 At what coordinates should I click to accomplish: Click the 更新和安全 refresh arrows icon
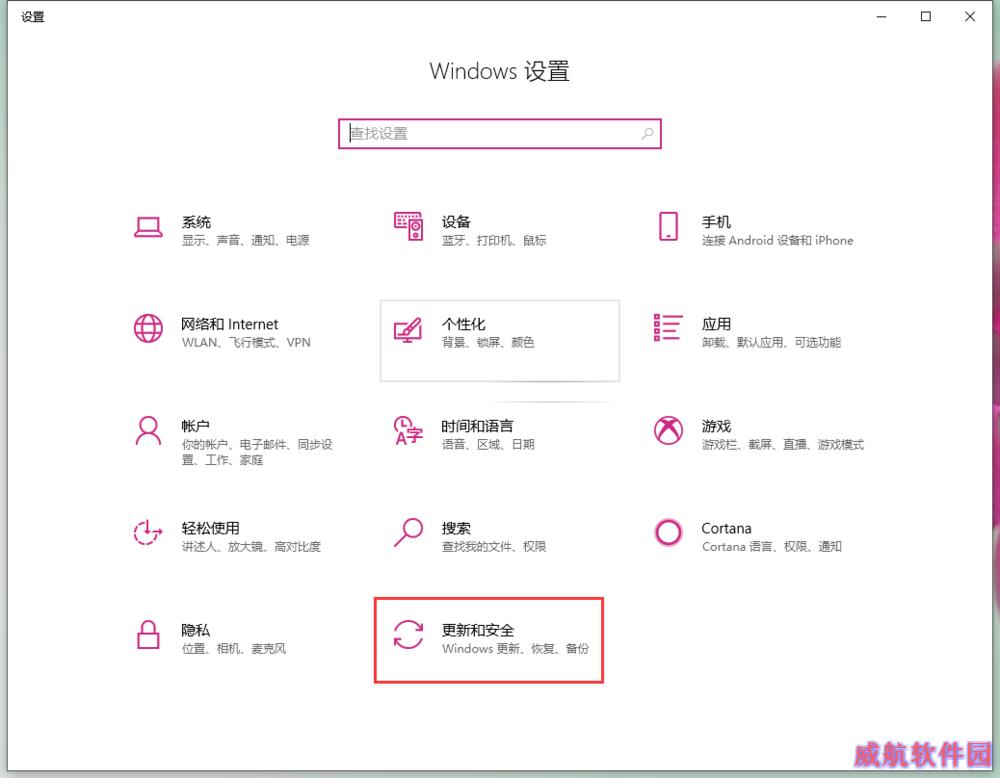408,635
